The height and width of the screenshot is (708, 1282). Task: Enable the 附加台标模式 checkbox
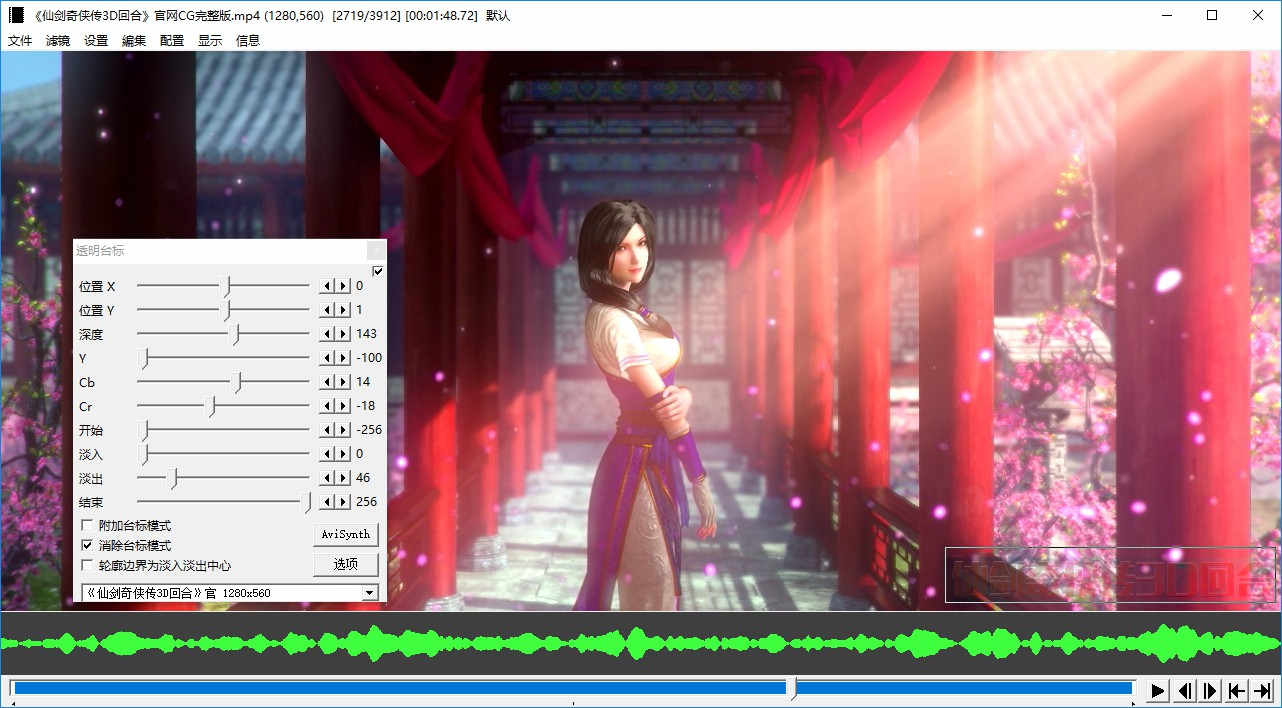click(87, 526)
